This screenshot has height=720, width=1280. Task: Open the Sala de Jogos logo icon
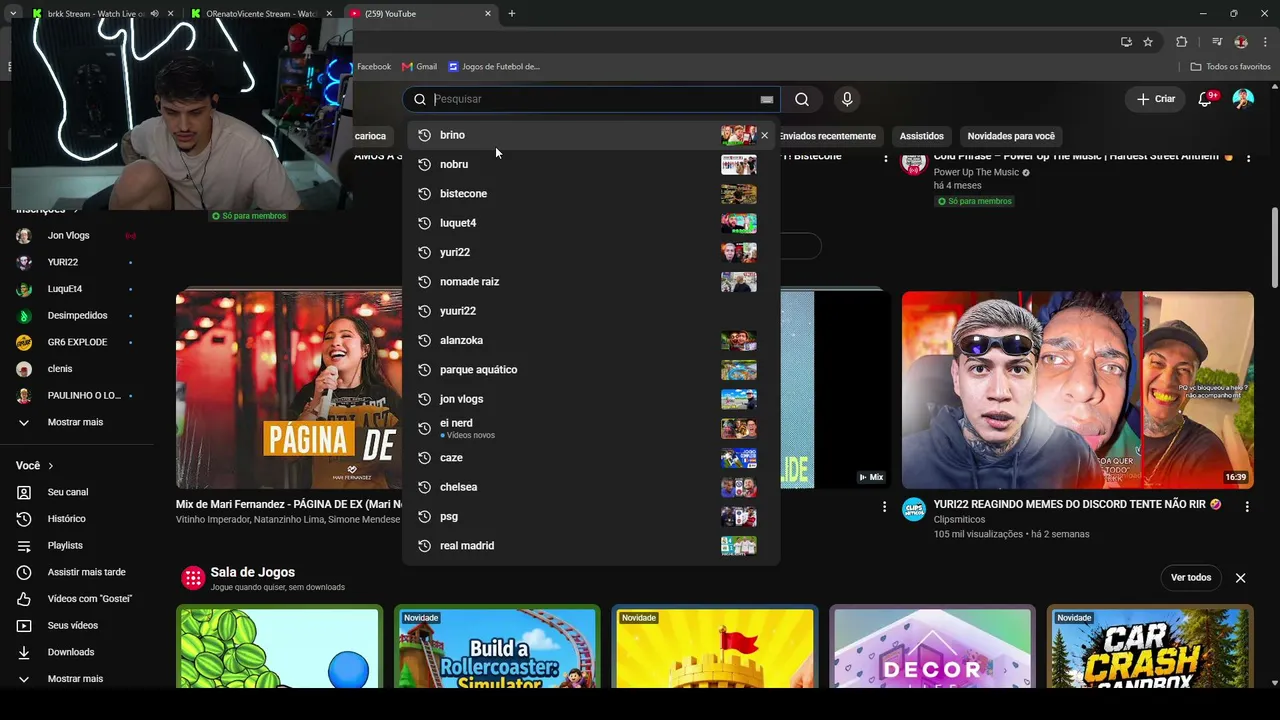(x=193, y=578)
